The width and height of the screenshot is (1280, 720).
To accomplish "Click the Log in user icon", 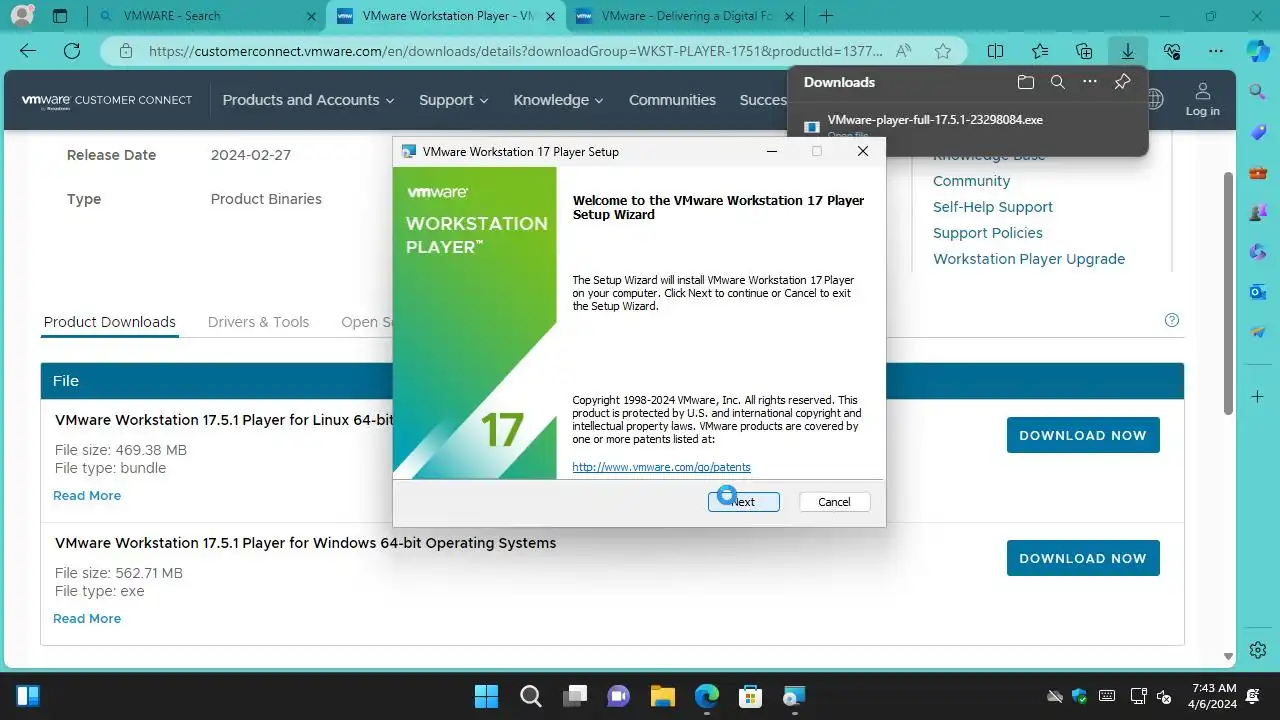I will click(1202, 99).
